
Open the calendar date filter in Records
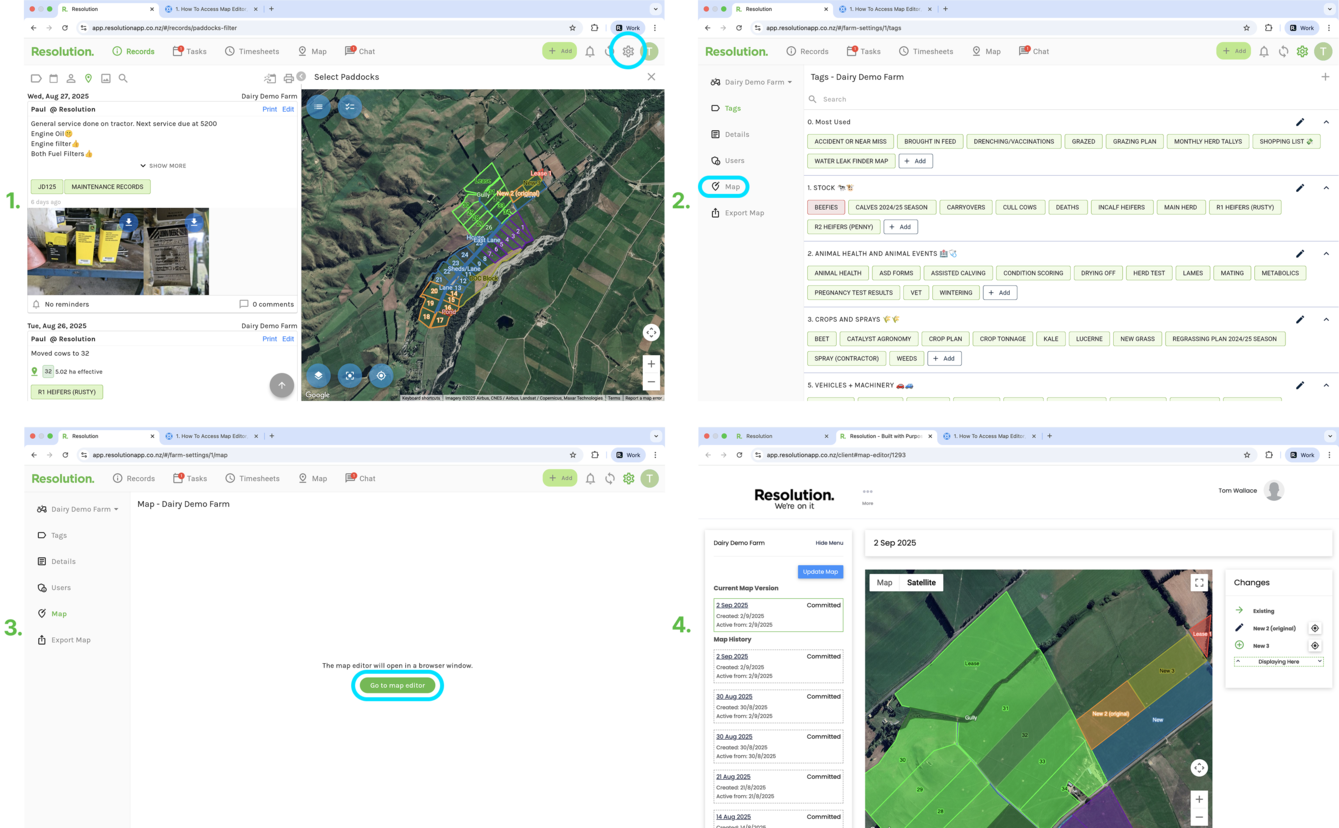[53, 78]
